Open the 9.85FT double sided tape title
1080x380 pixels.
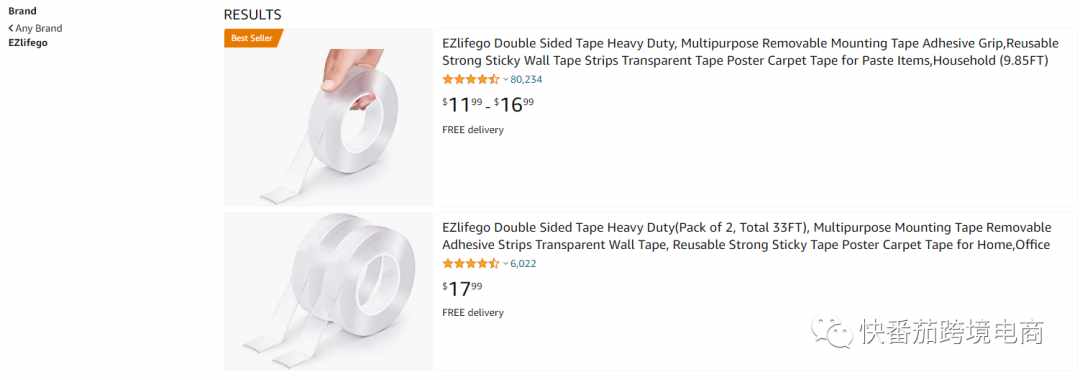[746, 52]
